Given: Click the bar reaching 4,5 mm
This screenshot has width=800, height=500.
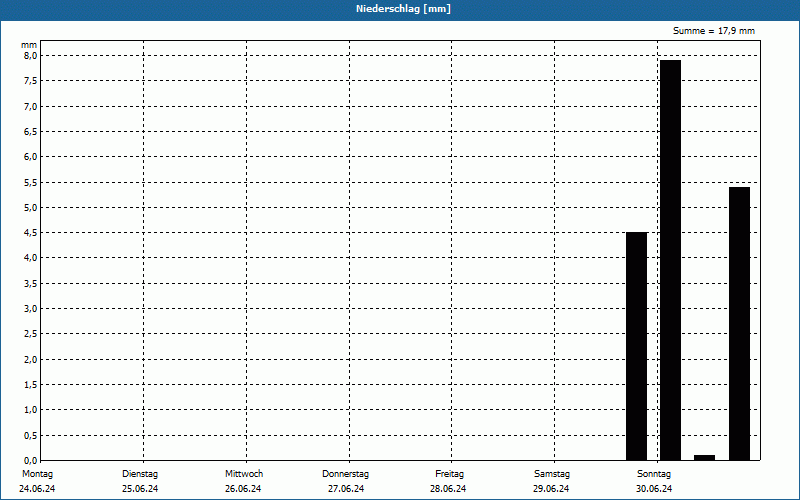Looking at the screenshot, I should point(636,346).
